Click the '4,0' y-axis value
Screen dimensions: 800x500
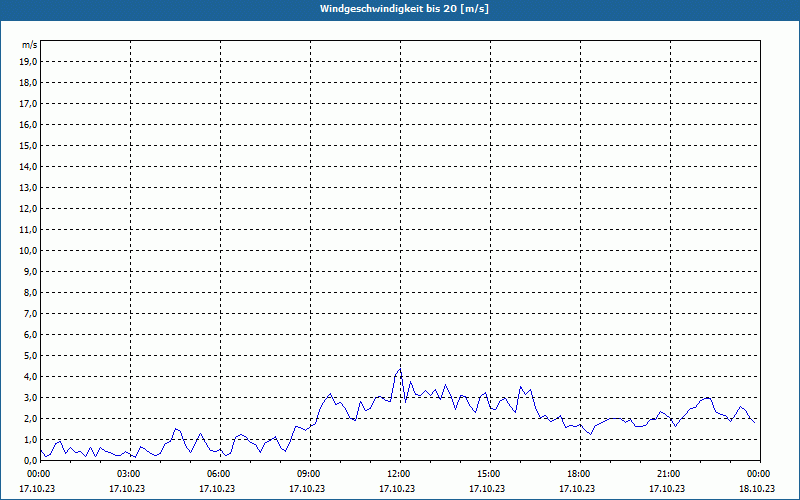click(x=30, y=377)
